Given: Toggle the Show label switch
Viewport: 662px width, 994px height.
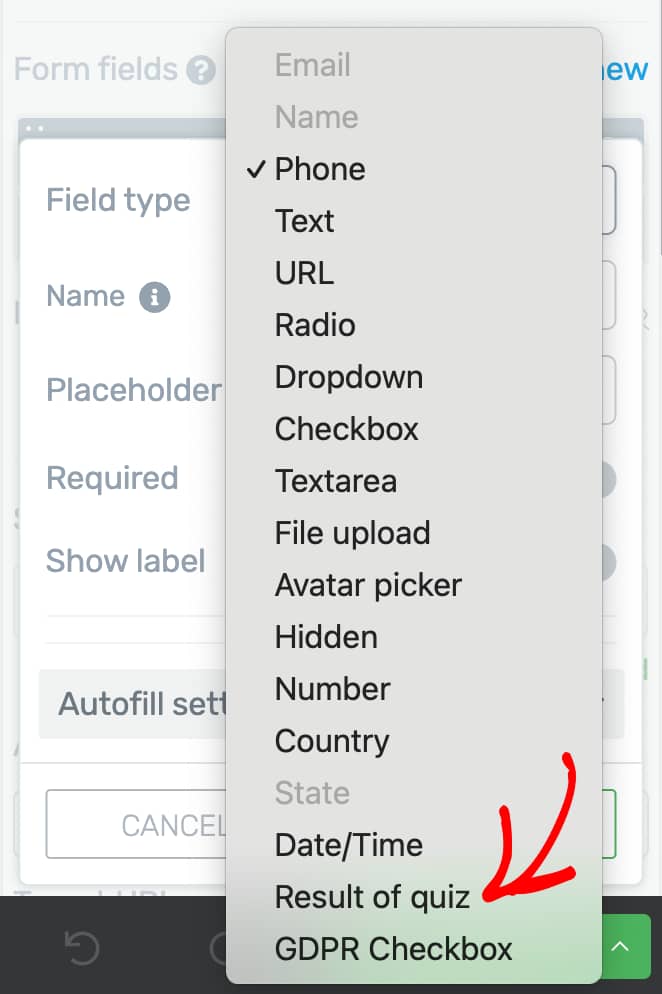Looking at the screenshot, I should tap(606, 562).
